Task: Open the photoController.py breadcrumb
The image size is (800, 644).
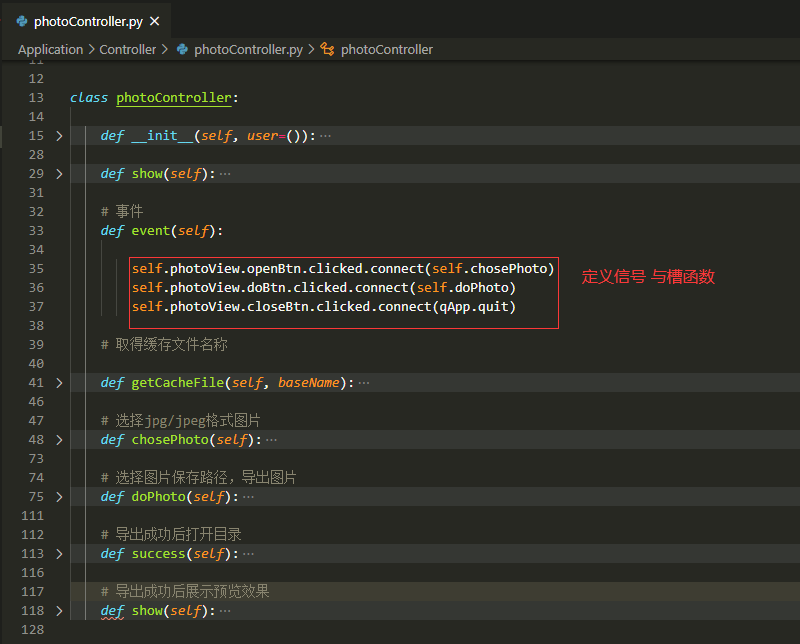Action: [248, 49]
